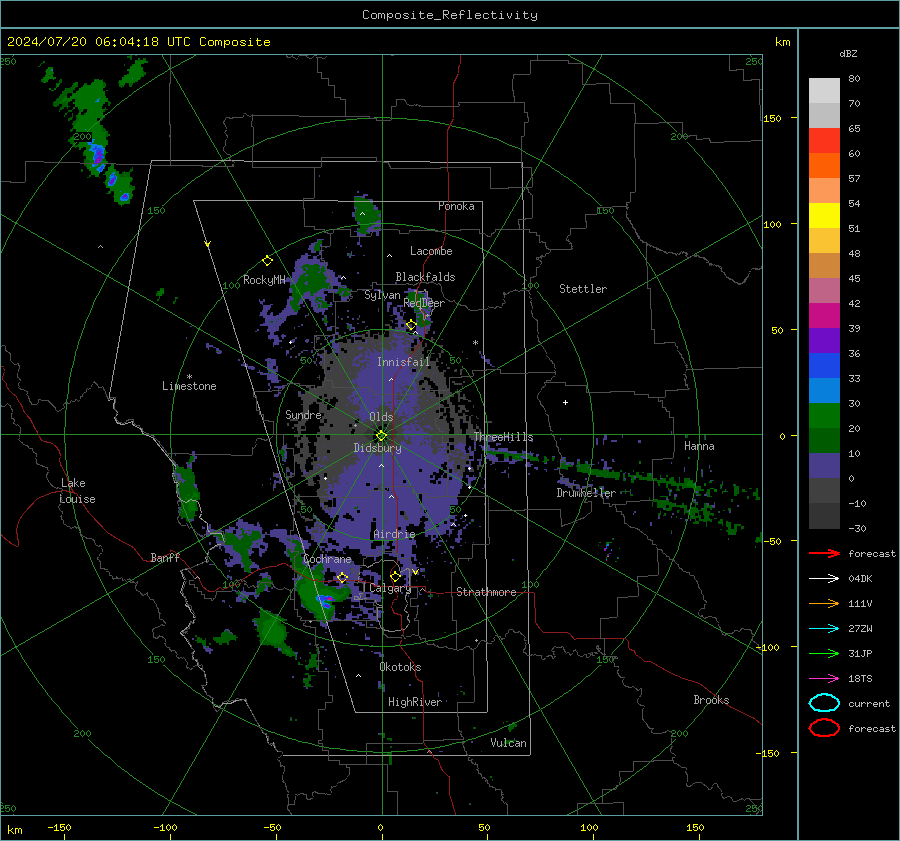Click the Innisfail city label

click(404, 362)
